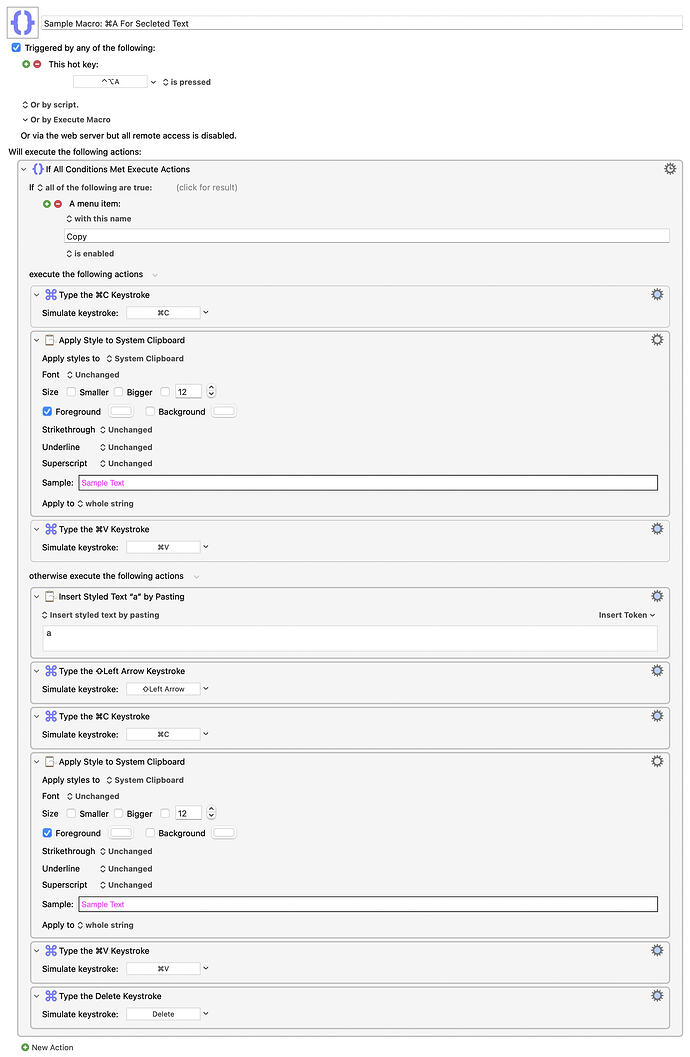The width and height of the screenshot is (690, 1057).
Task: Enable Background checkbox in second Apply Style action
Action: point(150,833)
